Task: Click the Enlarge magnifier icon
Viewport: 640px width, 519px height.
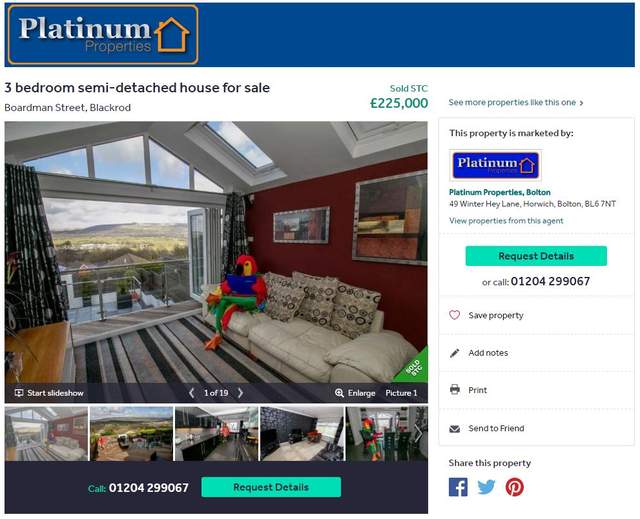Action: pos(339,393)
